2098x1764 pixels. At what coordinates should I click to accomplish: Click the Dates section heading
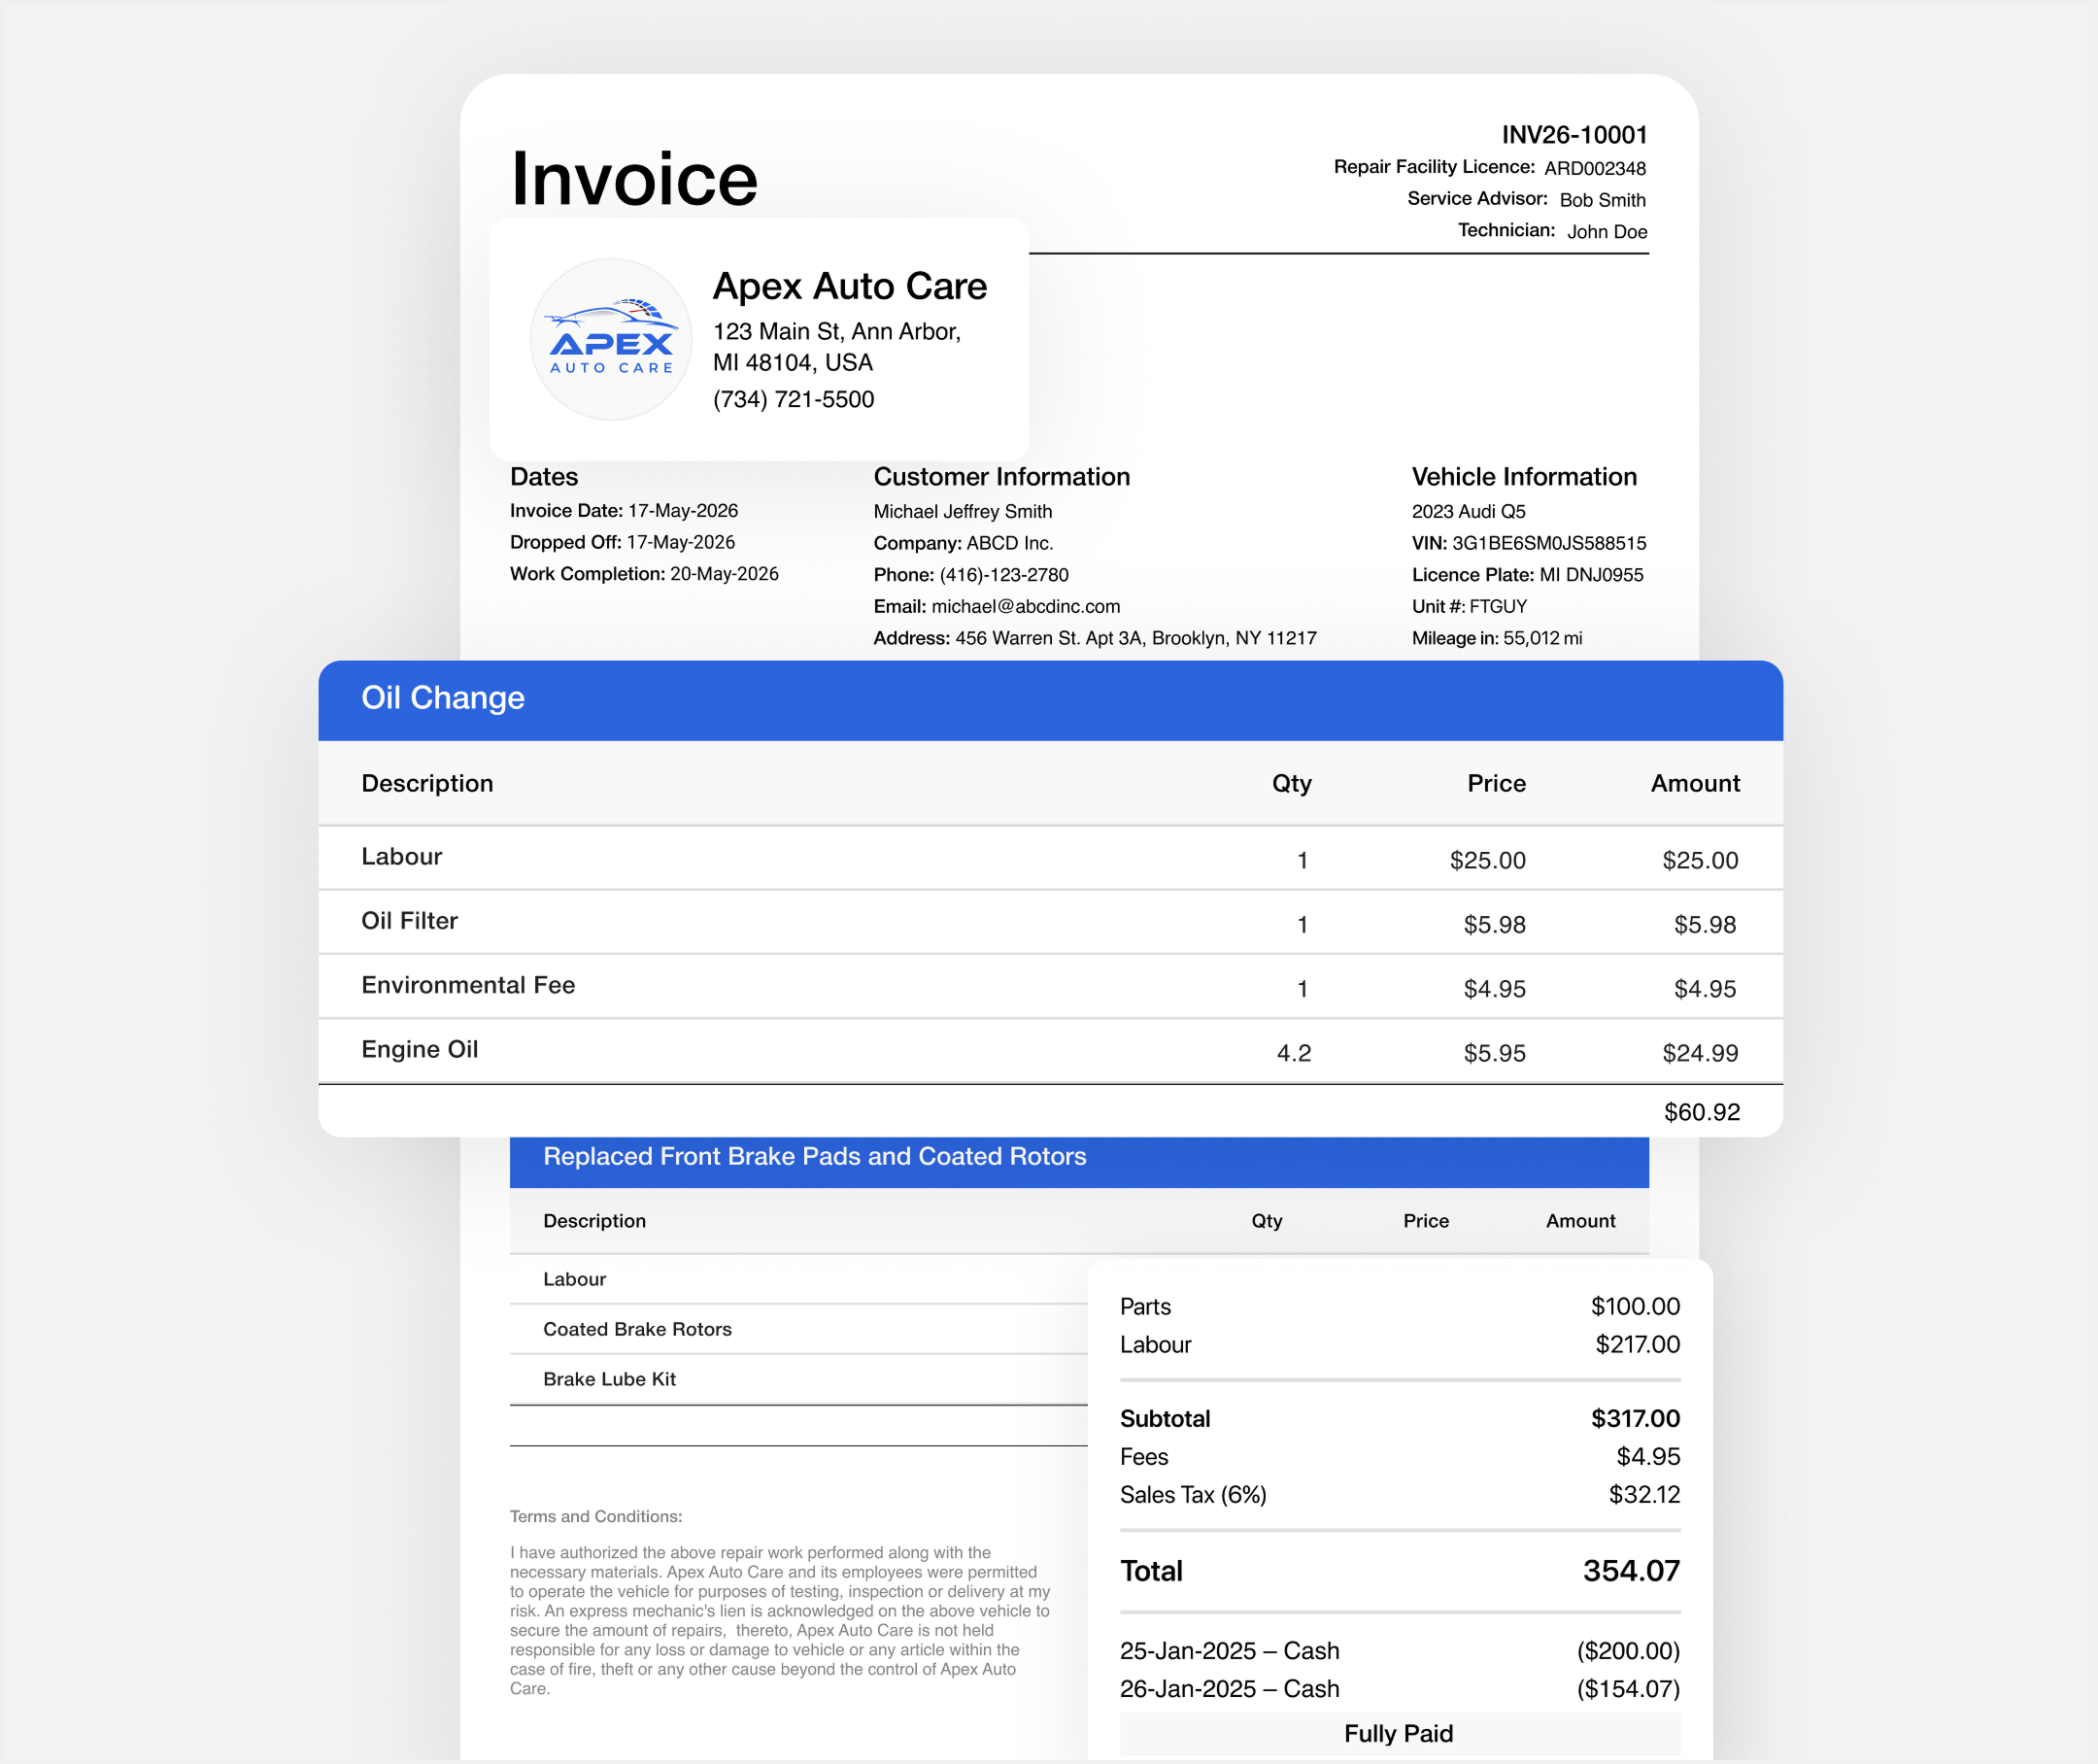[544, 477]
